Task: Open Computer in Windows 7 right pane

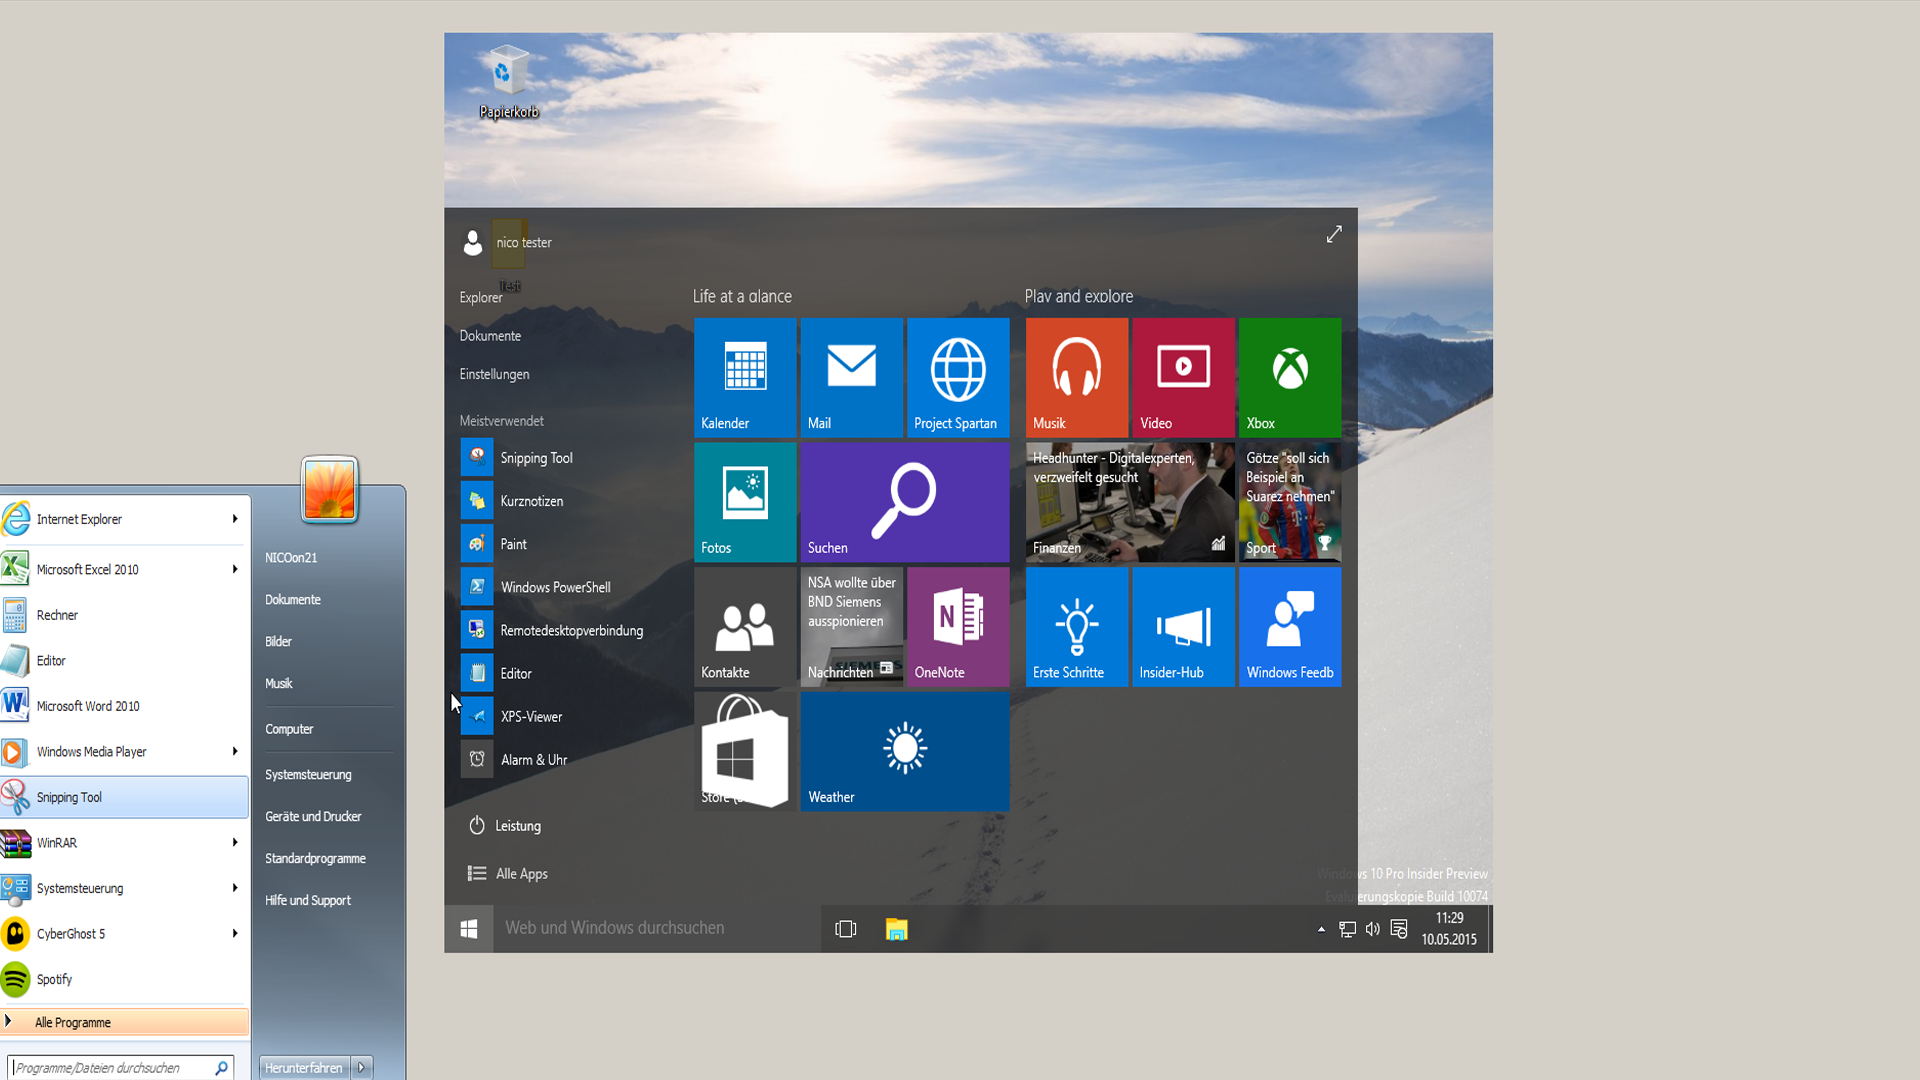Action: click(x=289, y=729)
